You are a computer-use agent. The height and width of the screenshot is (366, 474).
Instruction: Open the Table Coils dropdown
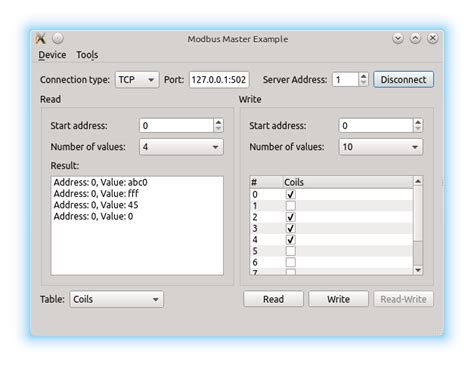116,299
